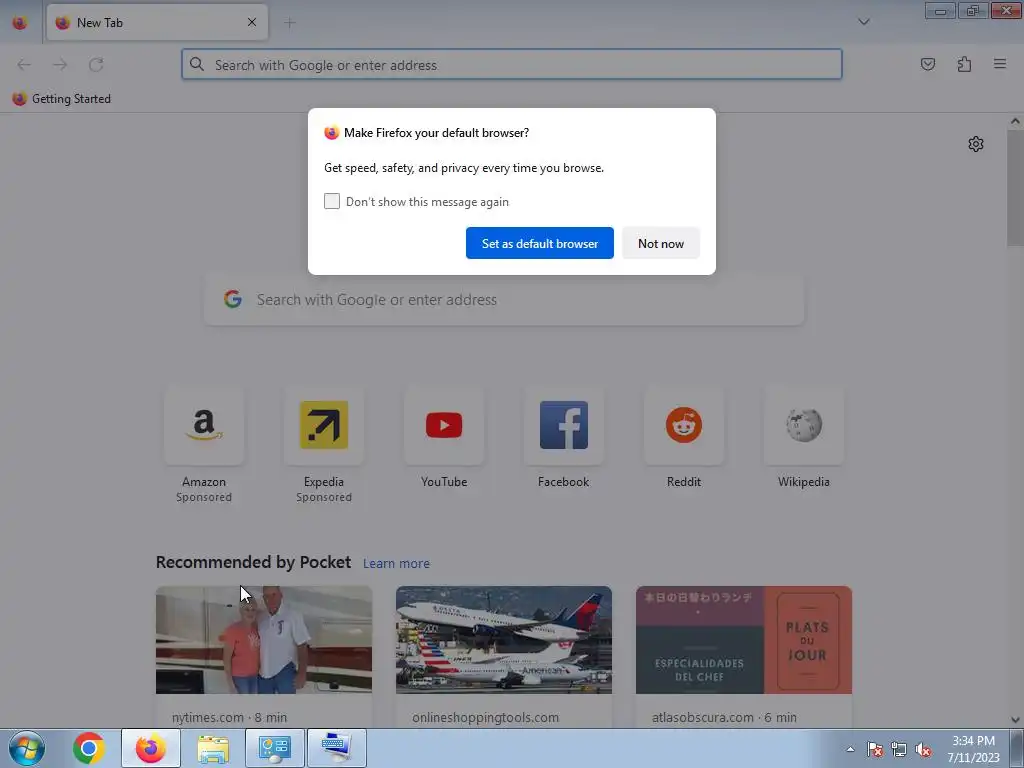Viewport: 1024px width, 768px height.
Task: Click Set as default browser
Action: pyautogui.click(x=539, y=243)
